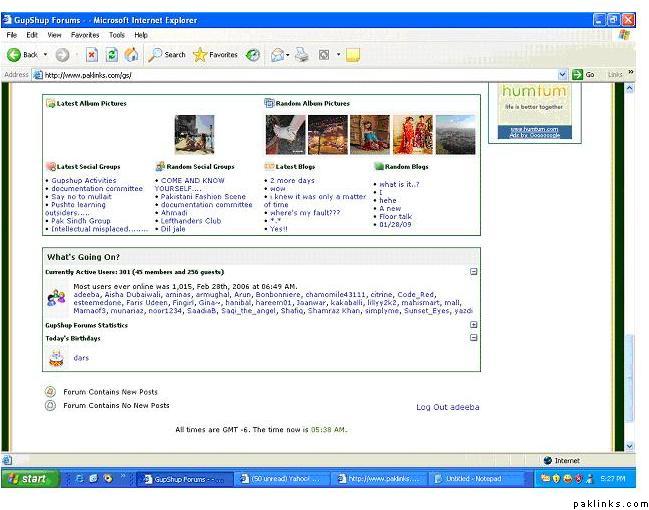Refresh the page with the Refresh icon
This screenshot has width=649, height=510.
coord(111,55)
